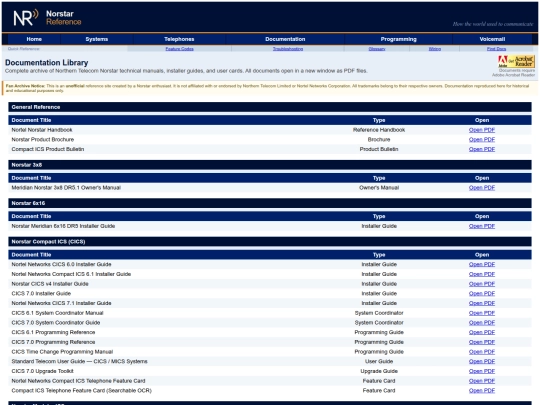Screen dimensions: 540x405
Task: Open PDF for Feature Card (Searchable OCR)
Action: [x=482, y=391]
